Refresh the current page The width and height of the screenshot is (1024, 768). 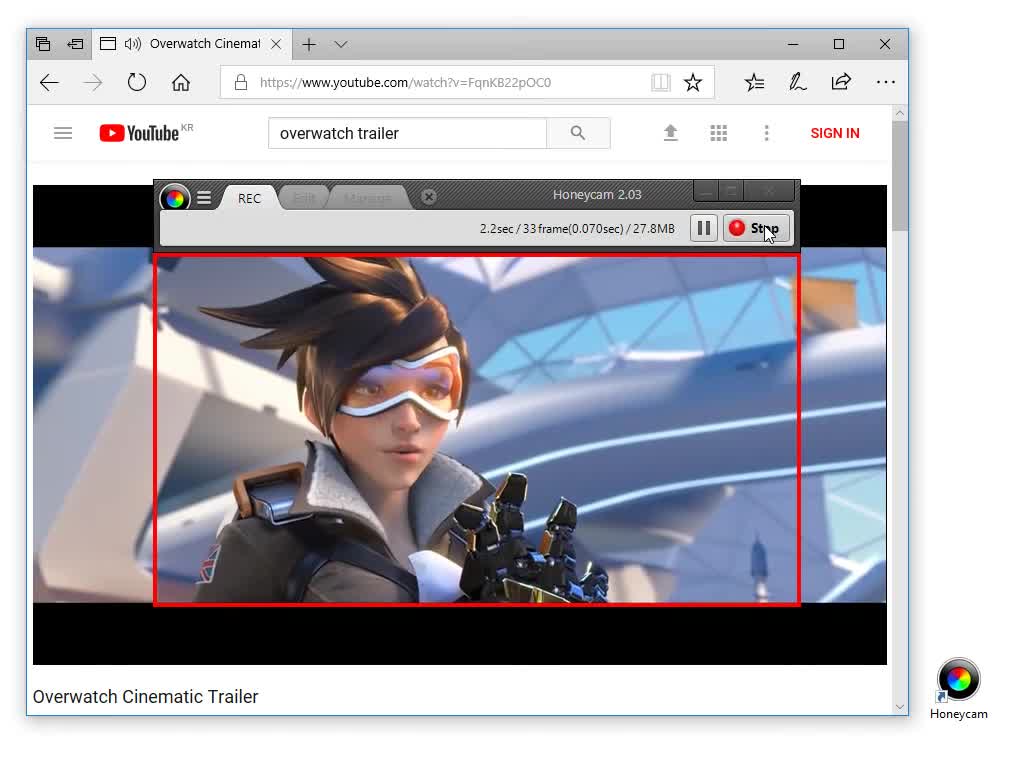tap(136, 82)
